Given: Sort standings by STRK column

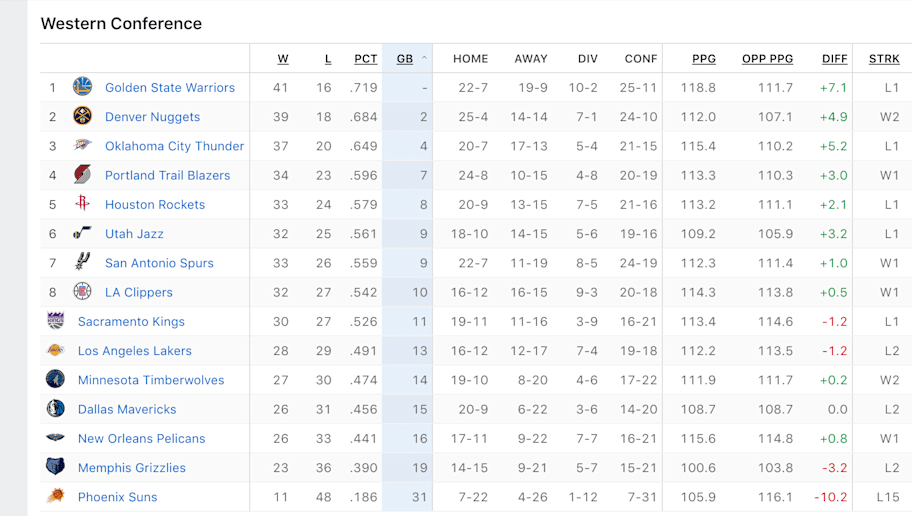Looking at the screenshot, I should [x=884, y=59].
